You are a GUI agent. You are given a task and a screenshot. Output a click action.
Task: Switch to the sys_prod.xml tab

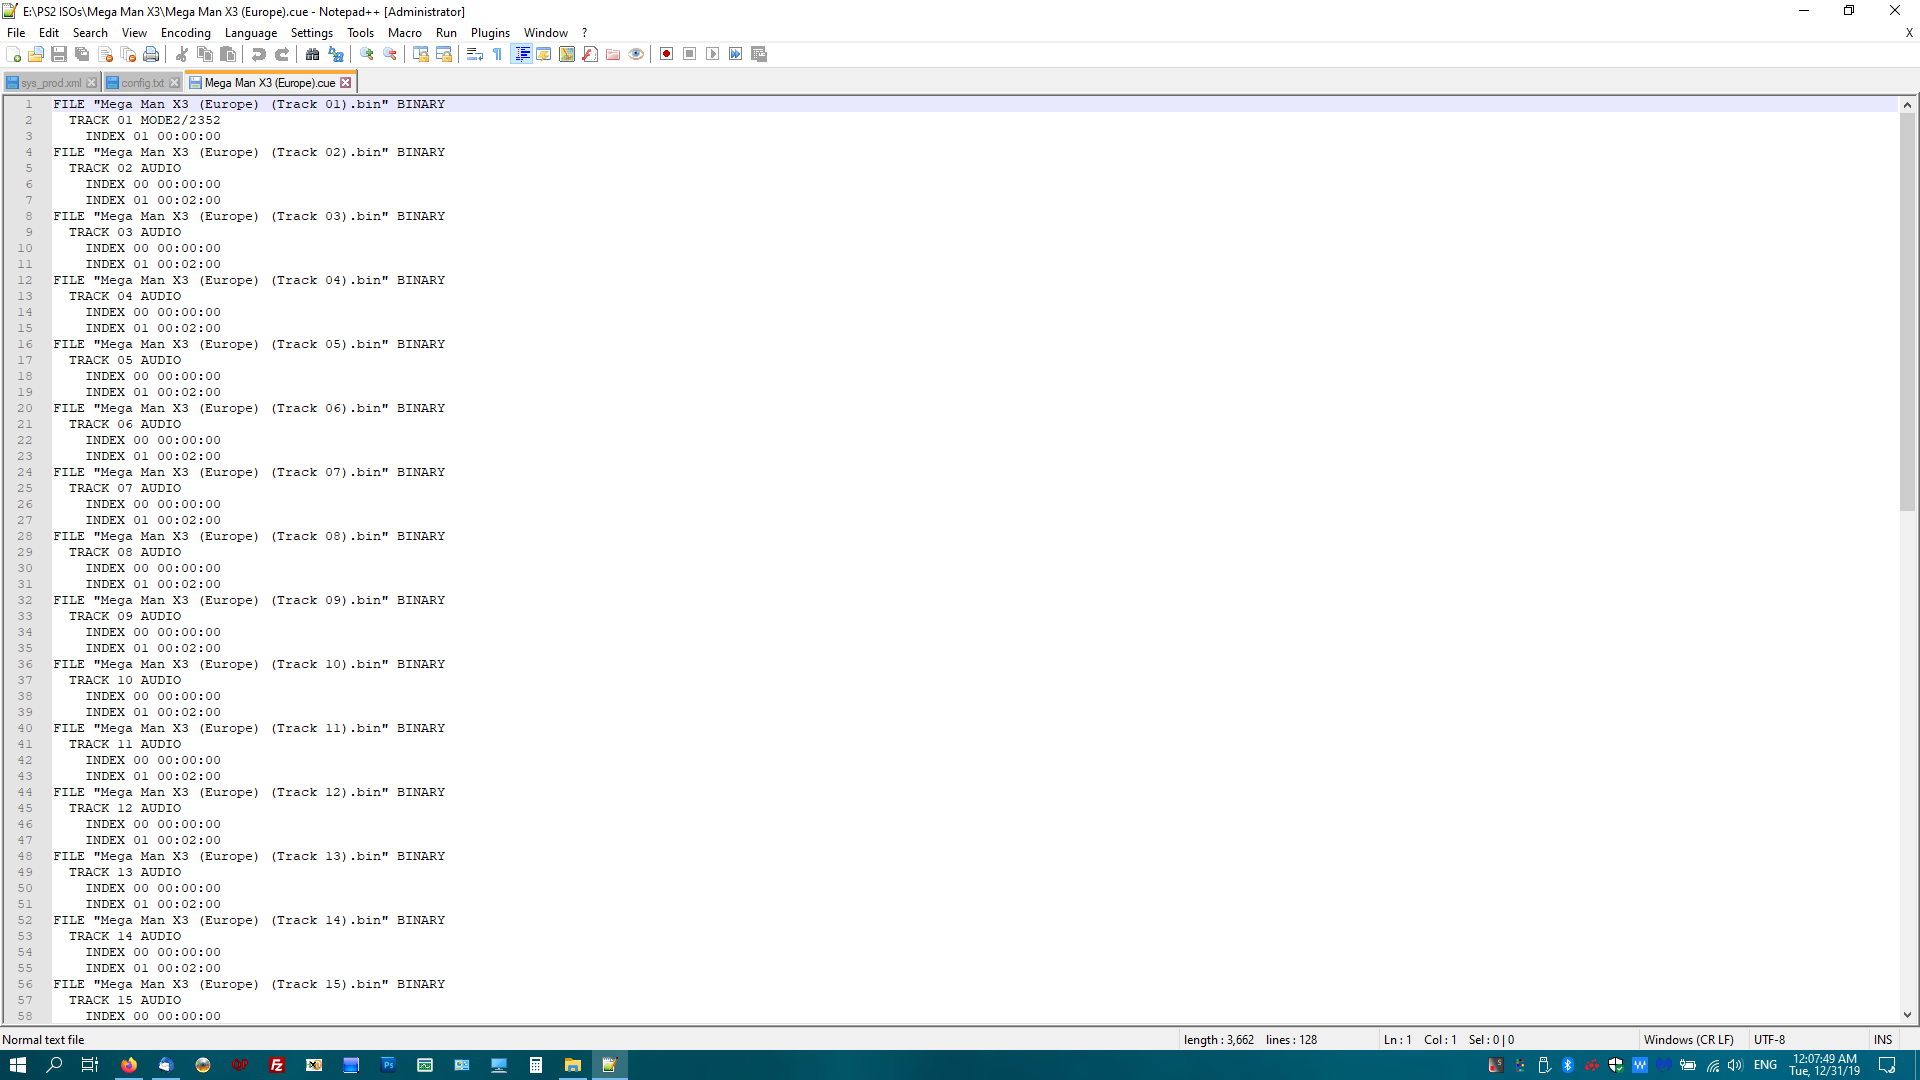point(51,83)
